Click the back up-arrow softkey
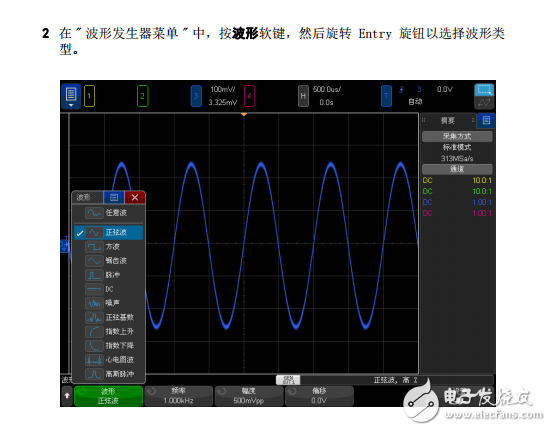This screenshot has height=431, width=551. (x=67, y=396)
